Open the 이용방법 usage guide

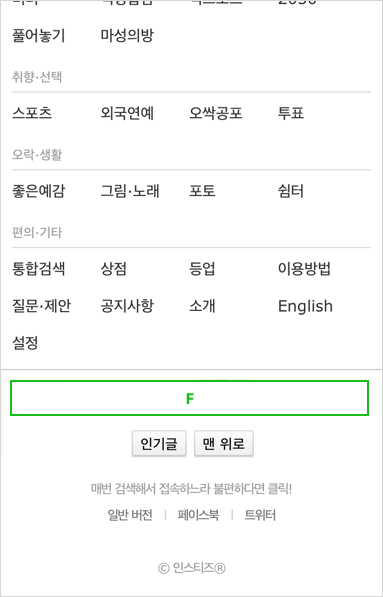pyautogui.click(x=304, y=269)
